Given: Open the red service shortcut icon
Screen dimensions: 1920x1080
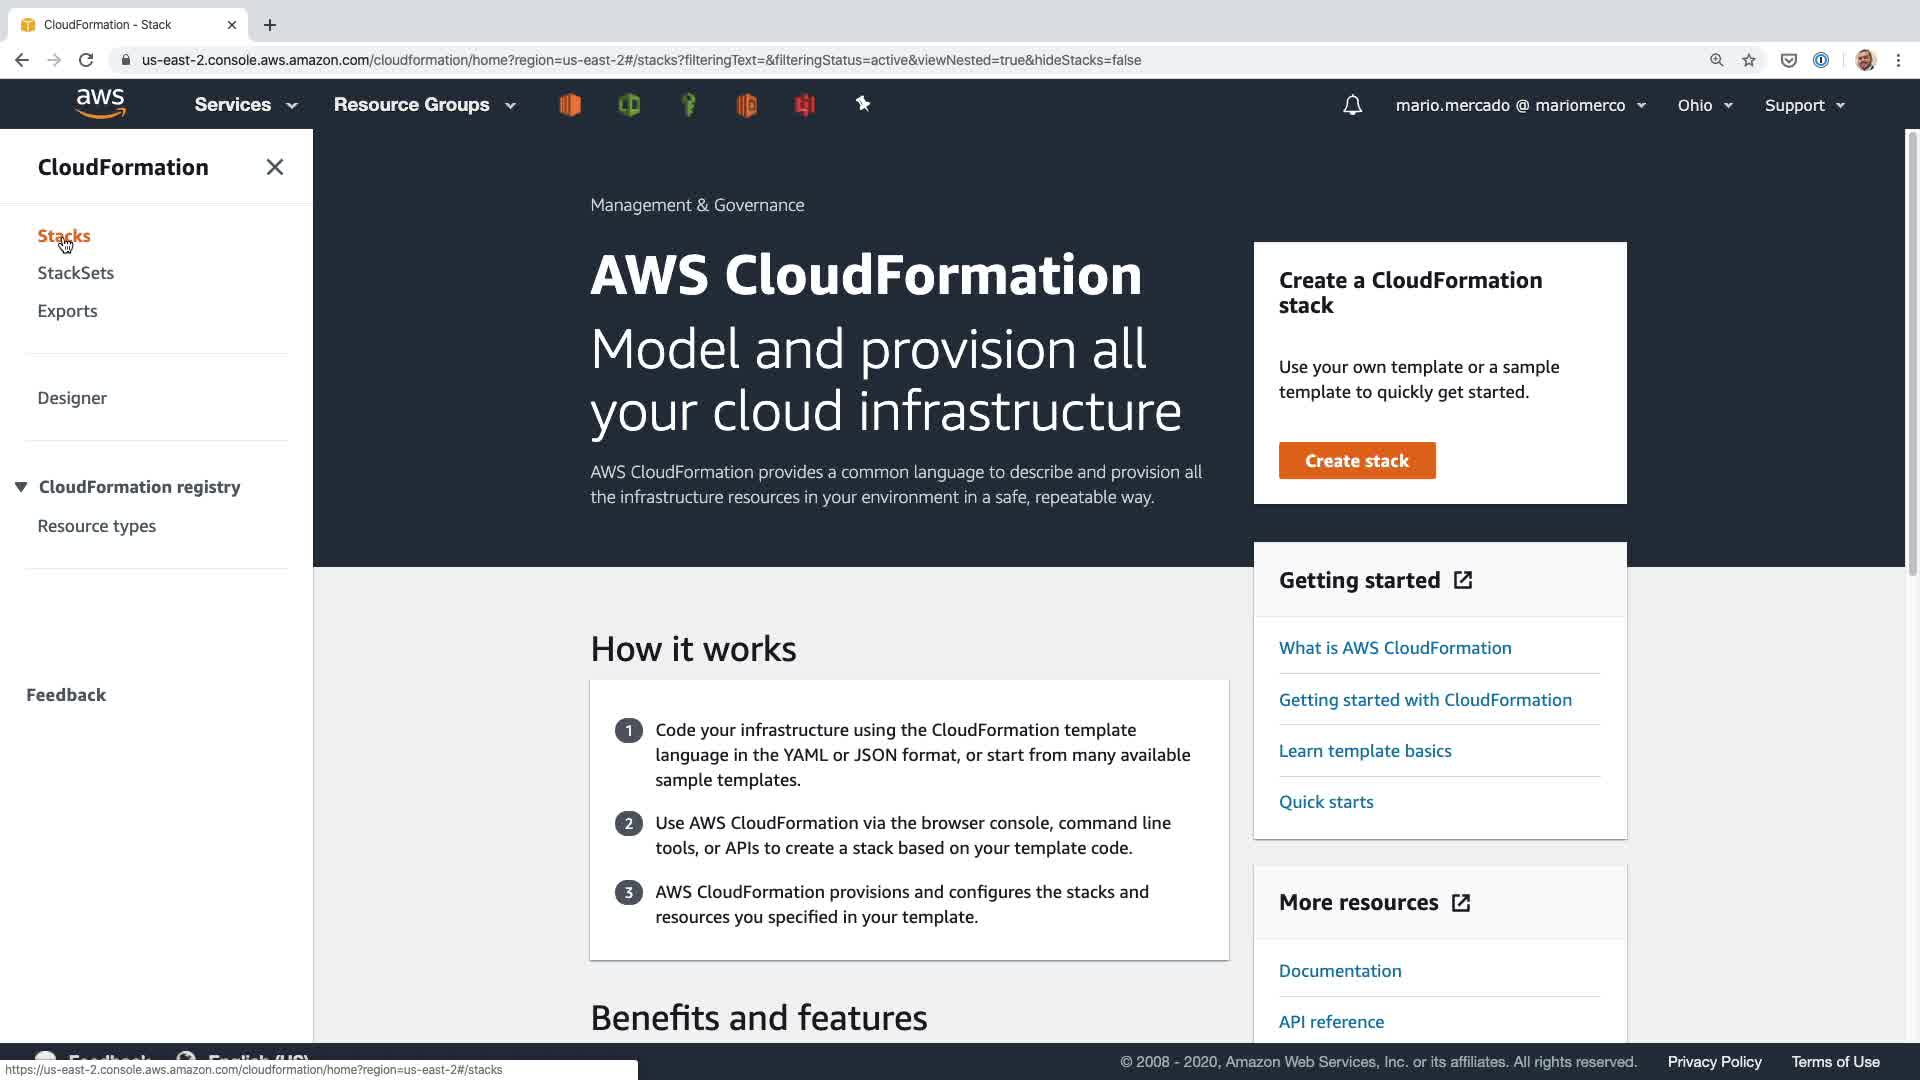Looking at the screenshot, I should coord(805,105).
